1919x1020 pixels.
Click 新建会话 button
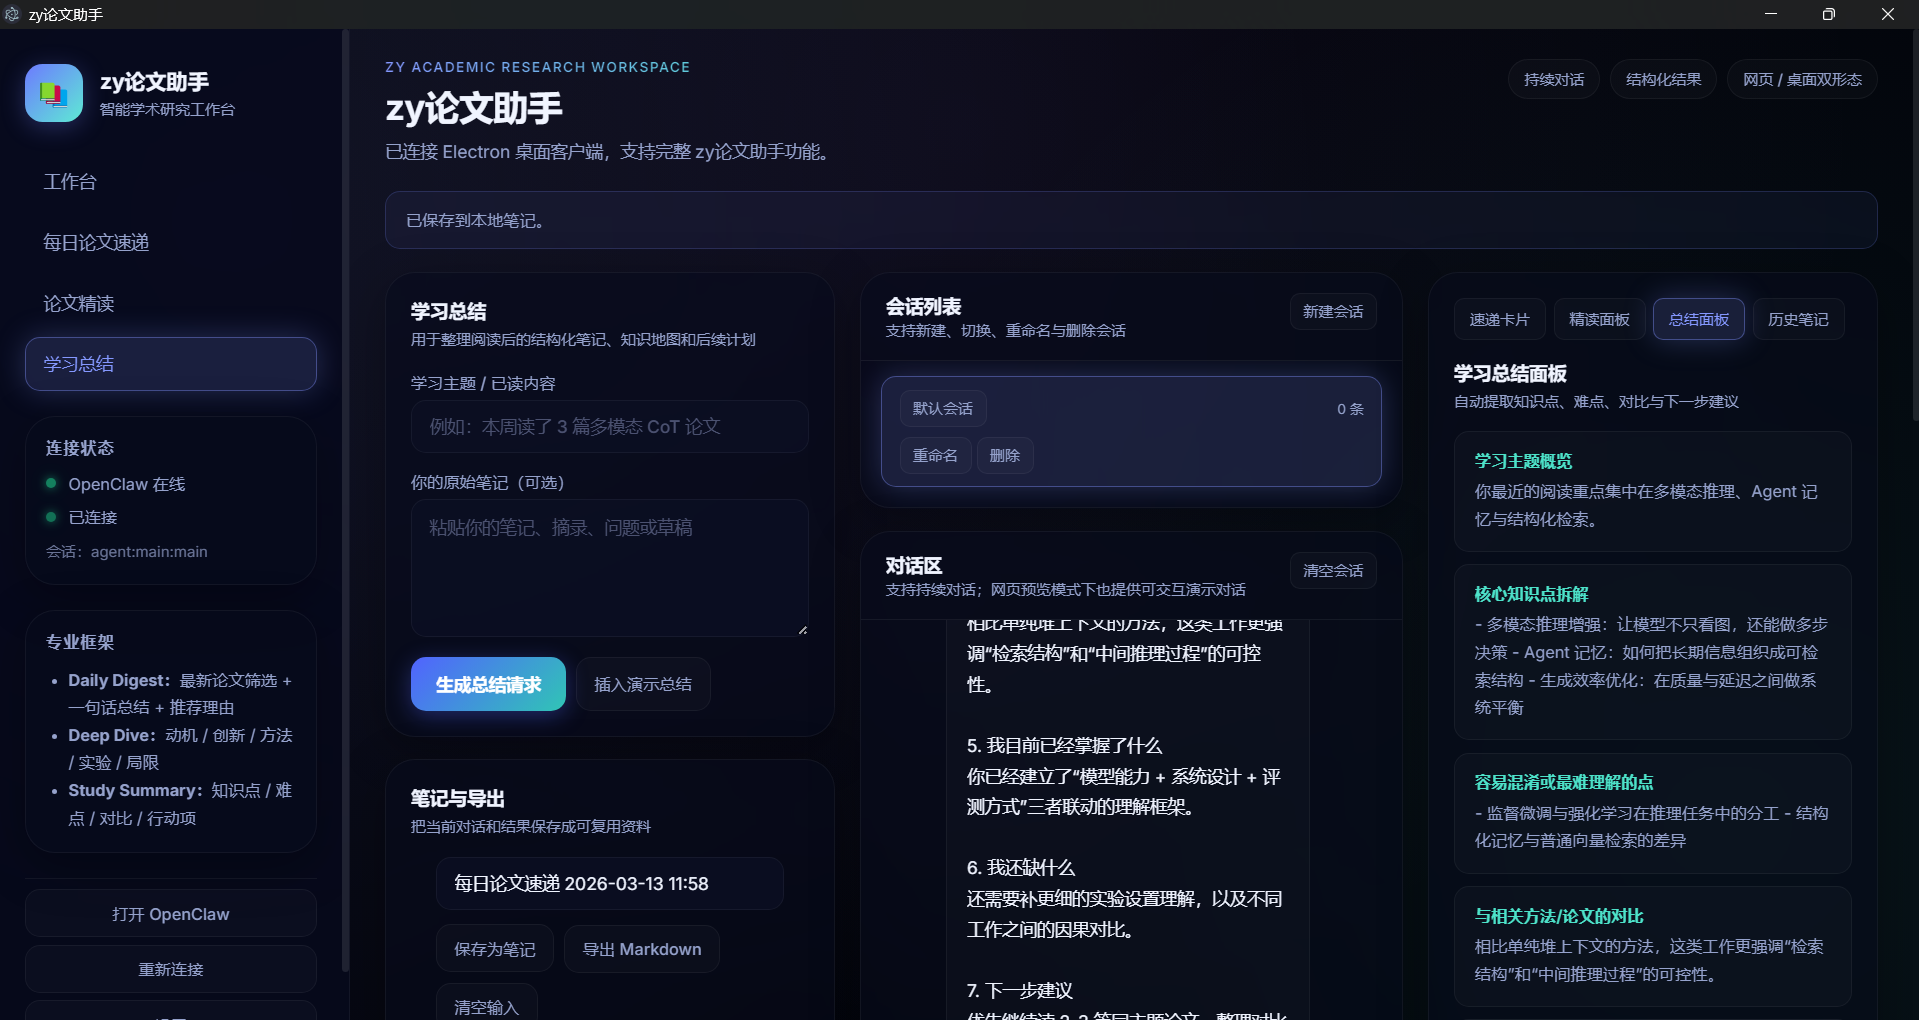click(1333, 312)
